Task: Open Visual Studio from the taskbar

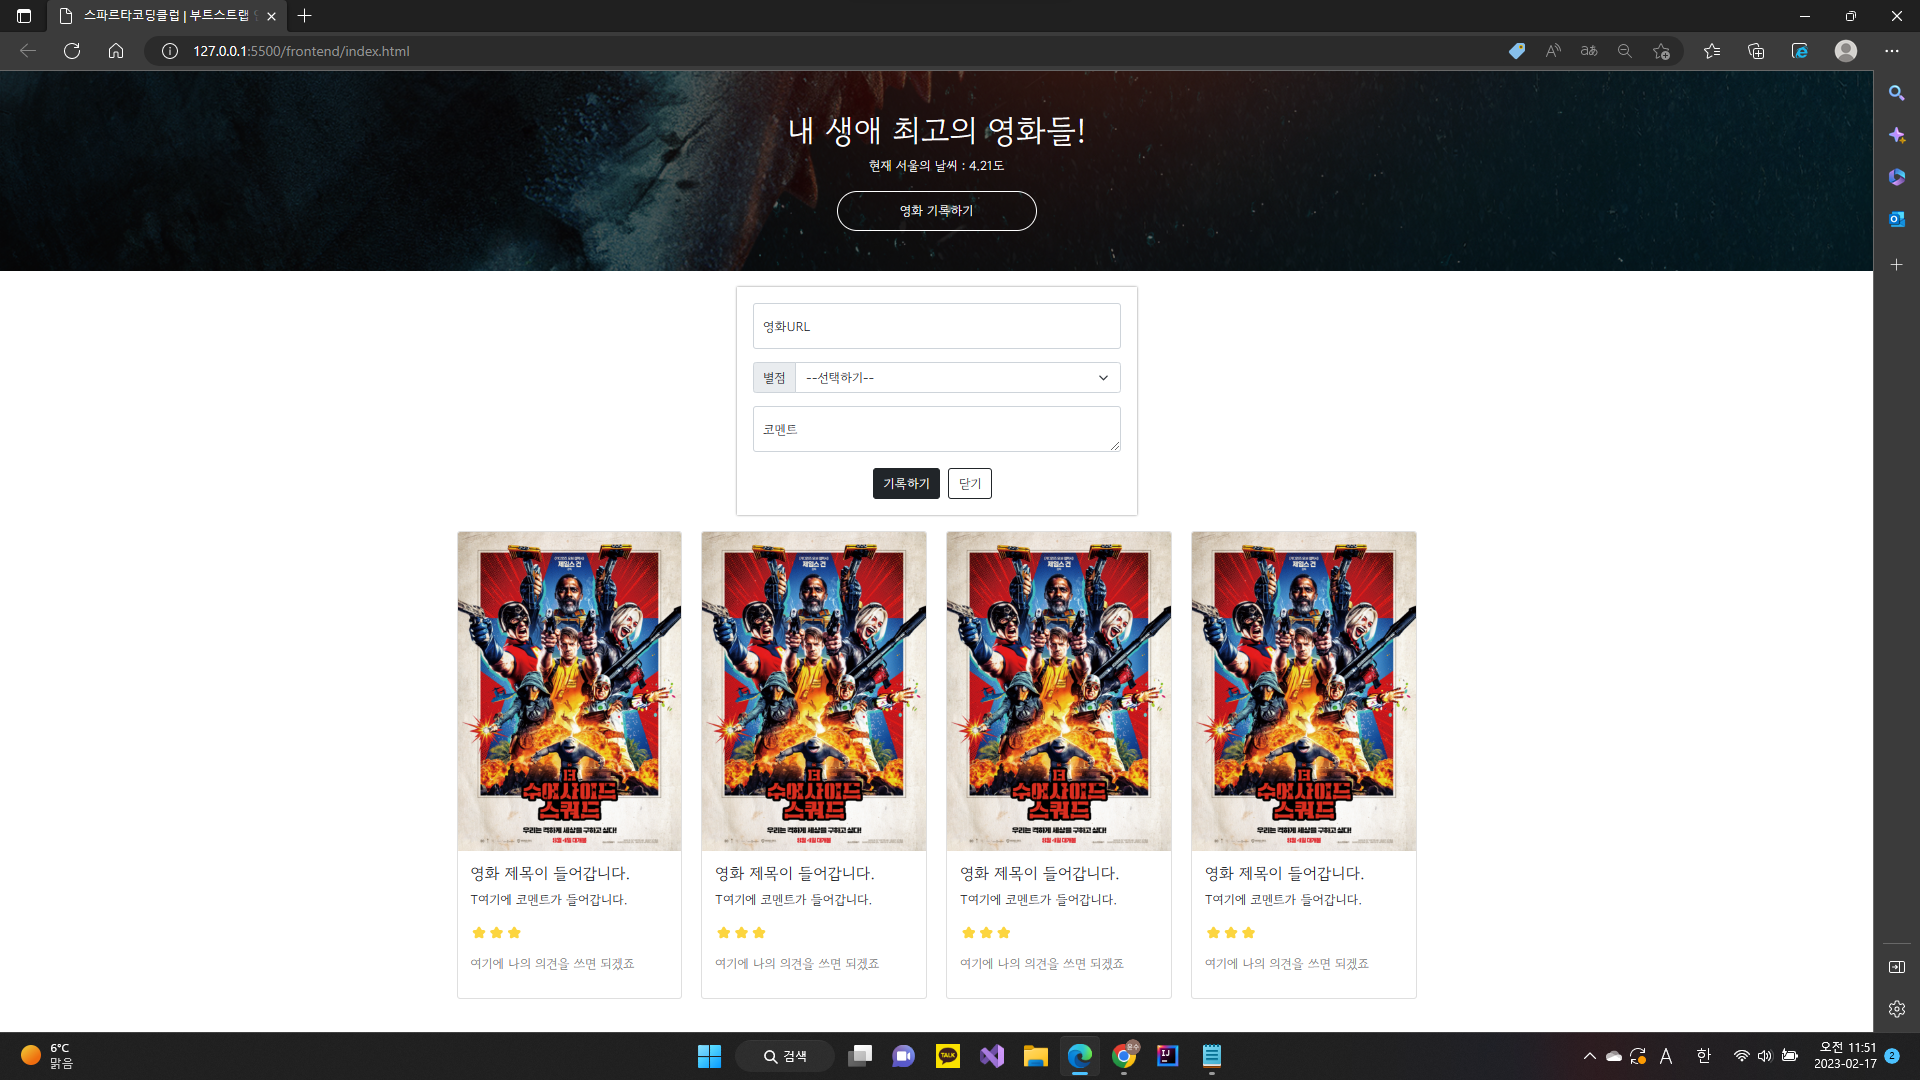Action: [x=992, y=1056]
